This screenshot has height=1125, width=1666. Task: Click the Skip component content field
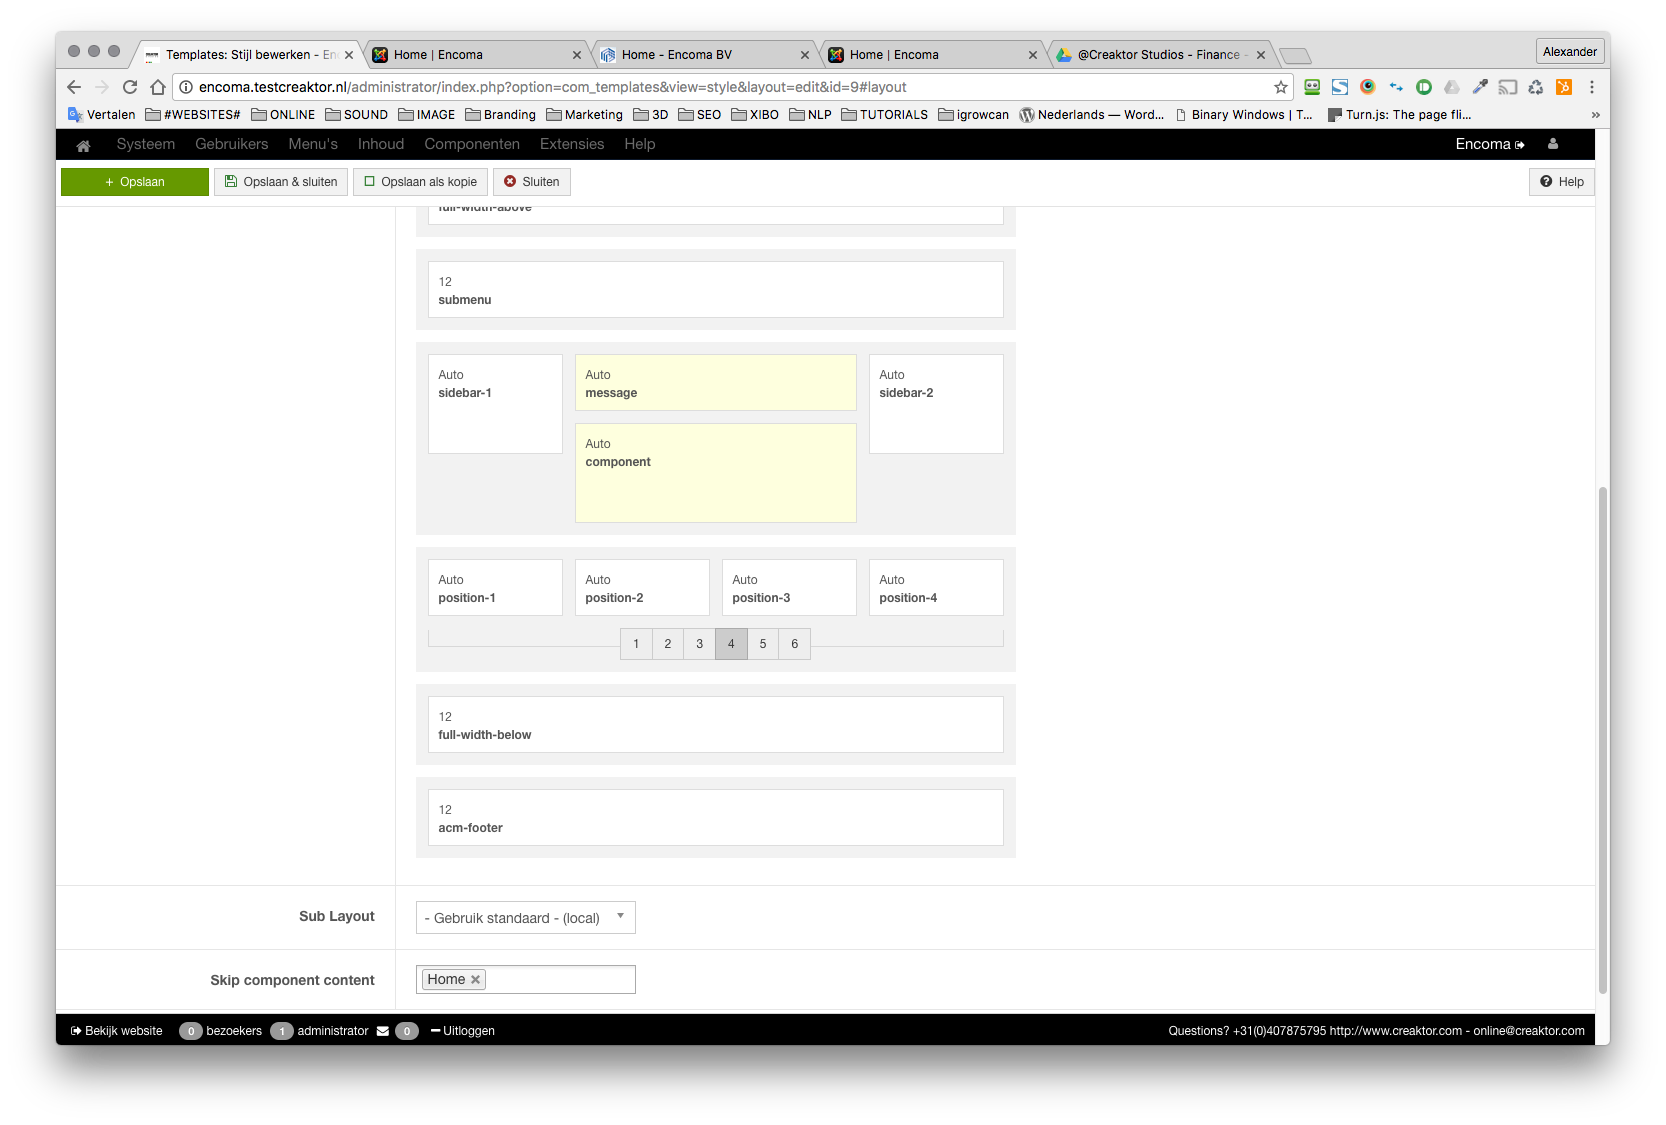(x=526, y=980)
